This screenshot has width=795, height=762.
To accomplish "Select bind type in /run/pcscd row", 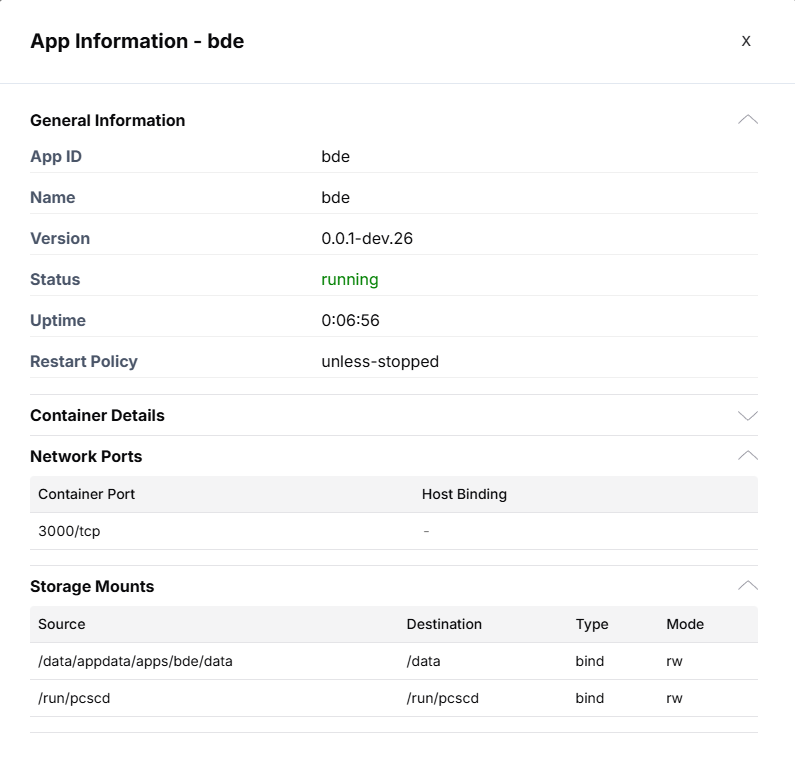I will pyautogui.click(x=590, y=699).
